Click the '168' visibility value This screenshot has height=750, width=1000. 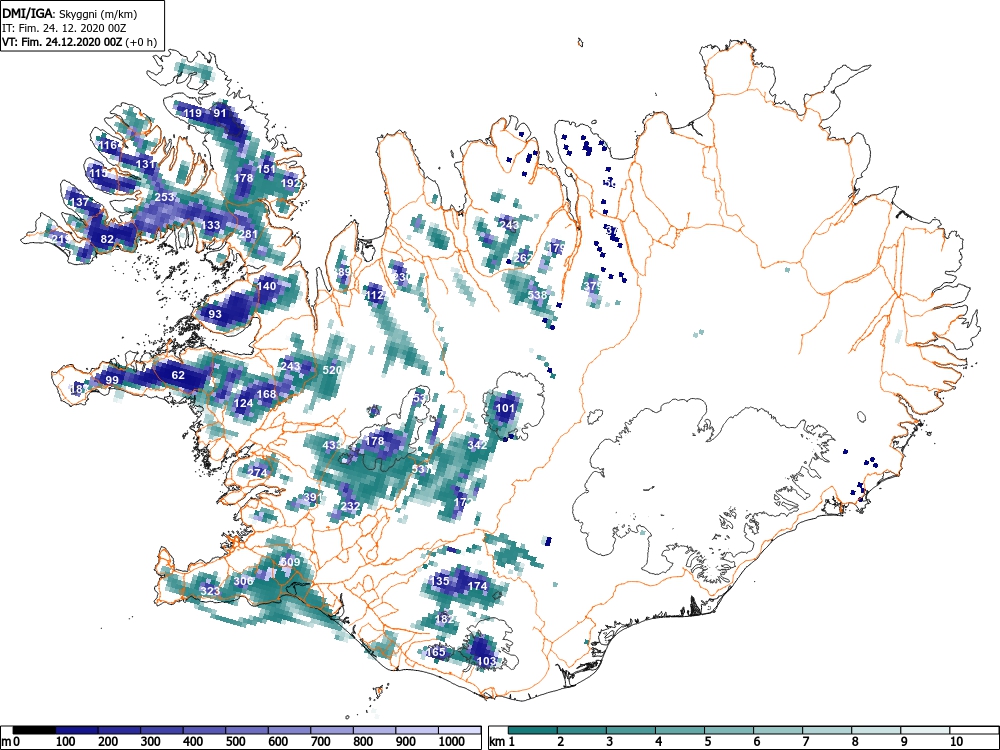[266, 393]
